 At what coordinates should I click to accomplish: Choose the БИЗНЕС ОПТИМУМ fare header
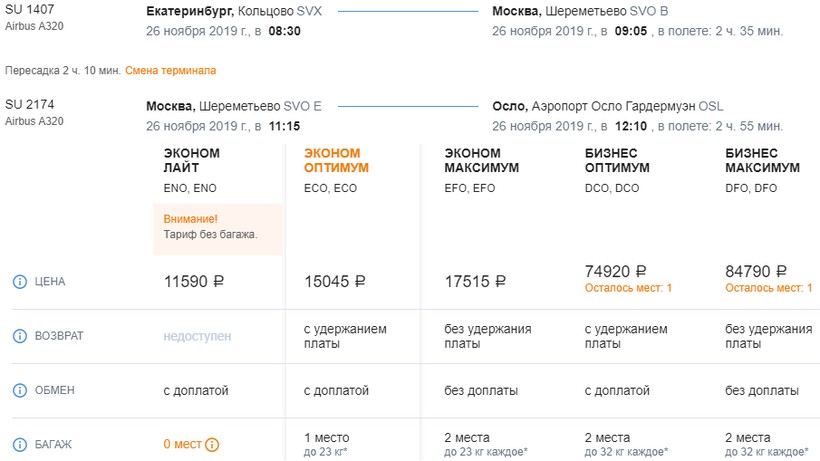617,160
